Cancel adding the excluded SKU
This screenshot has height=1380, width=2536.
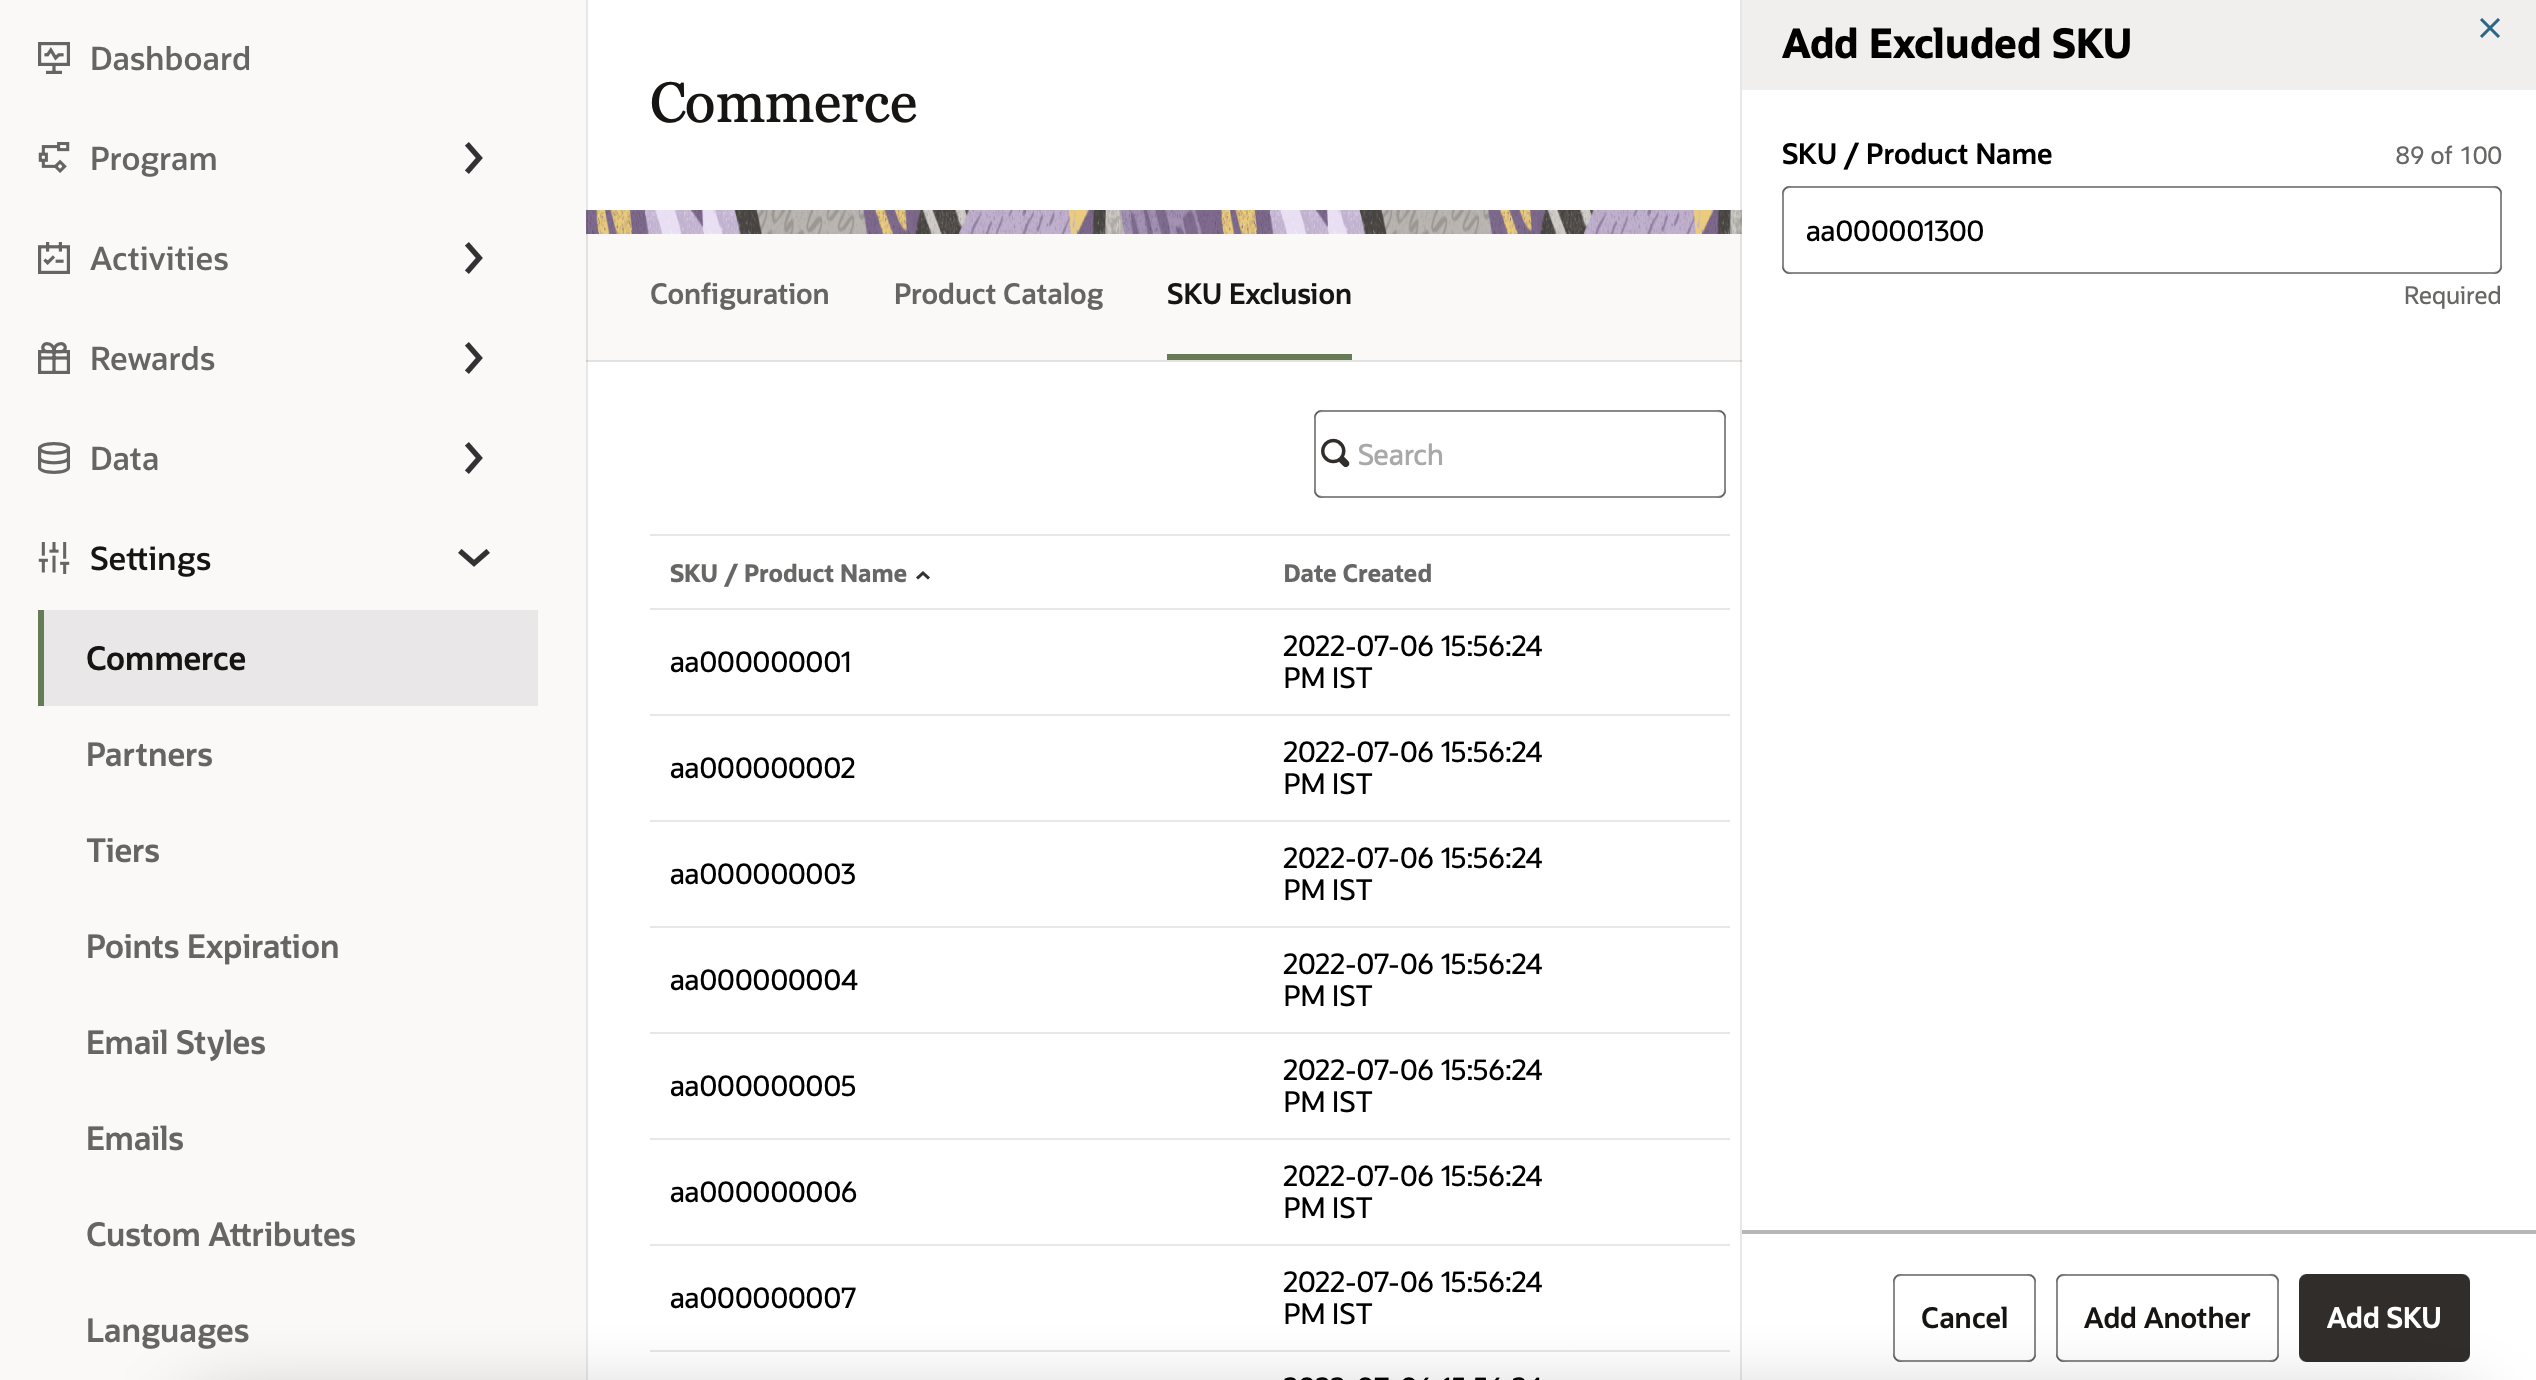coord(1963,1317)
